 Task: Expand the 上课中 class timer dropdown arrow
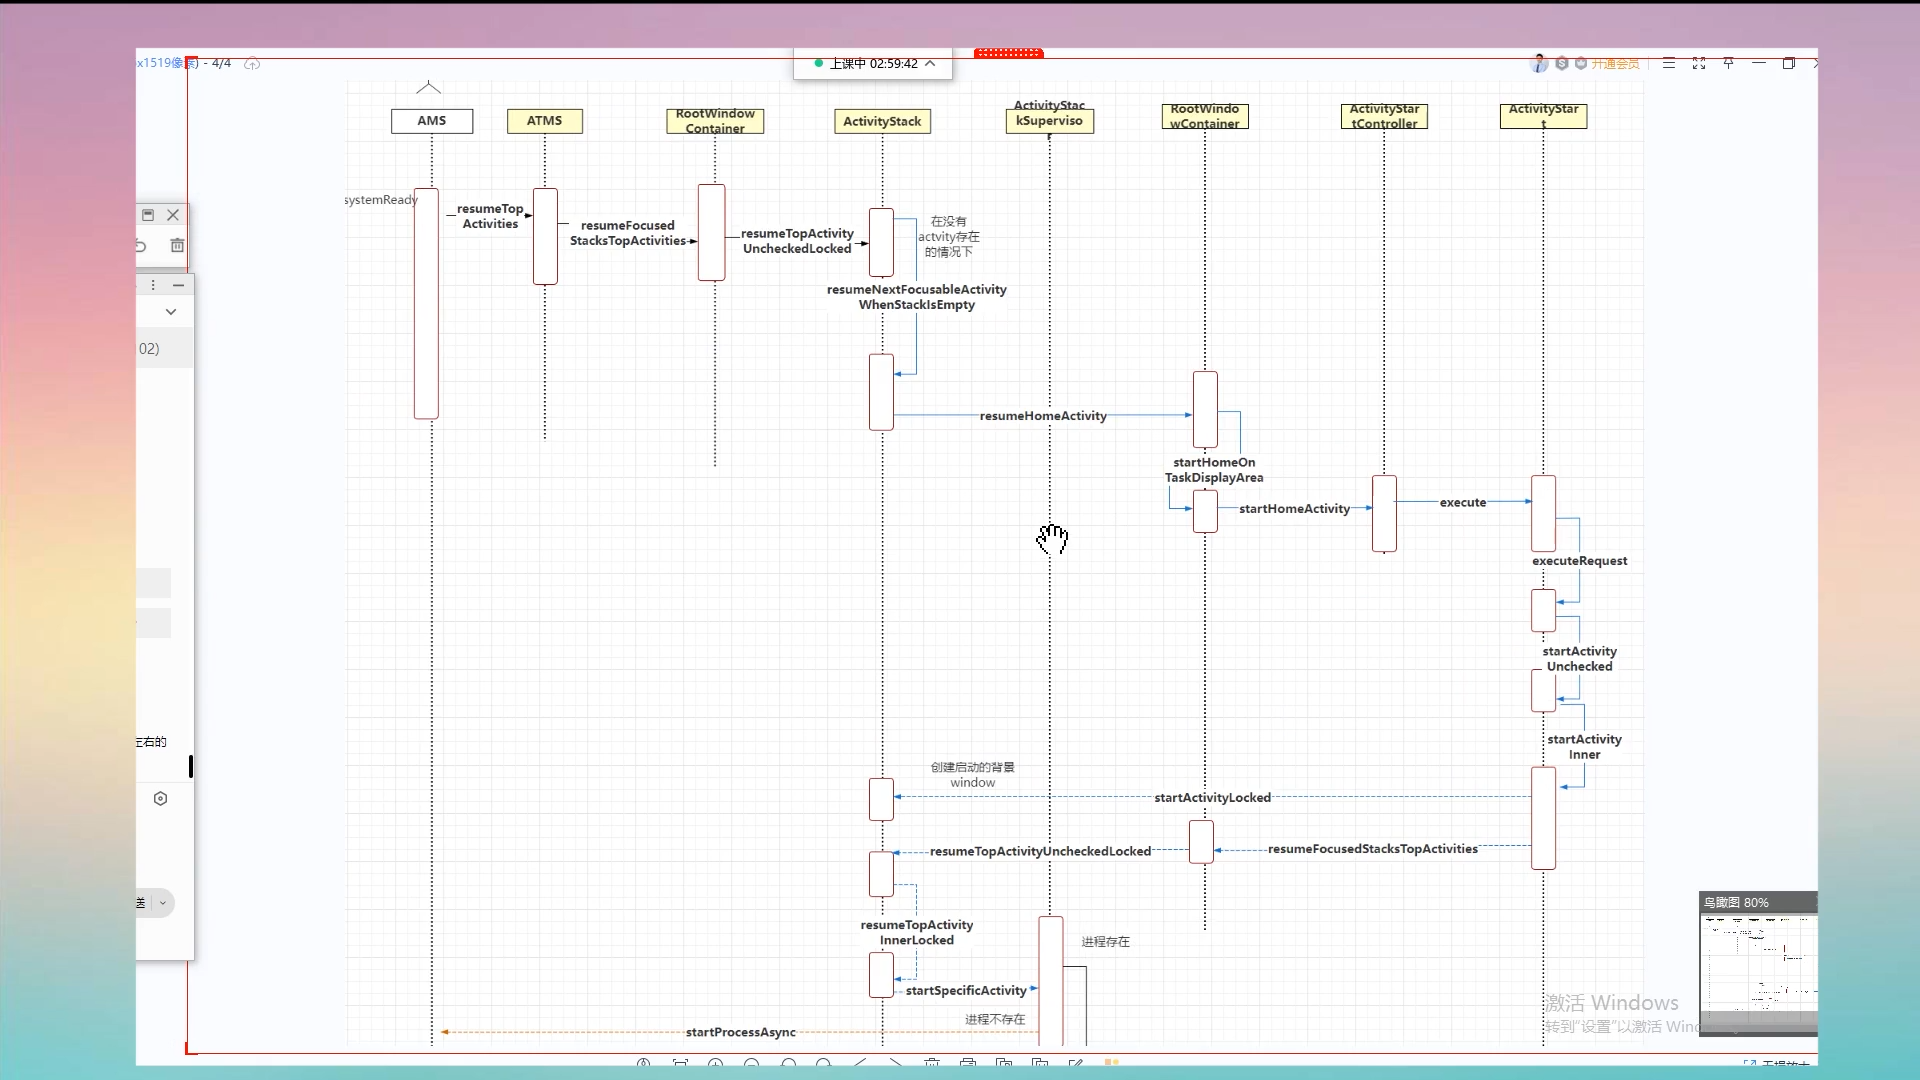930,63
